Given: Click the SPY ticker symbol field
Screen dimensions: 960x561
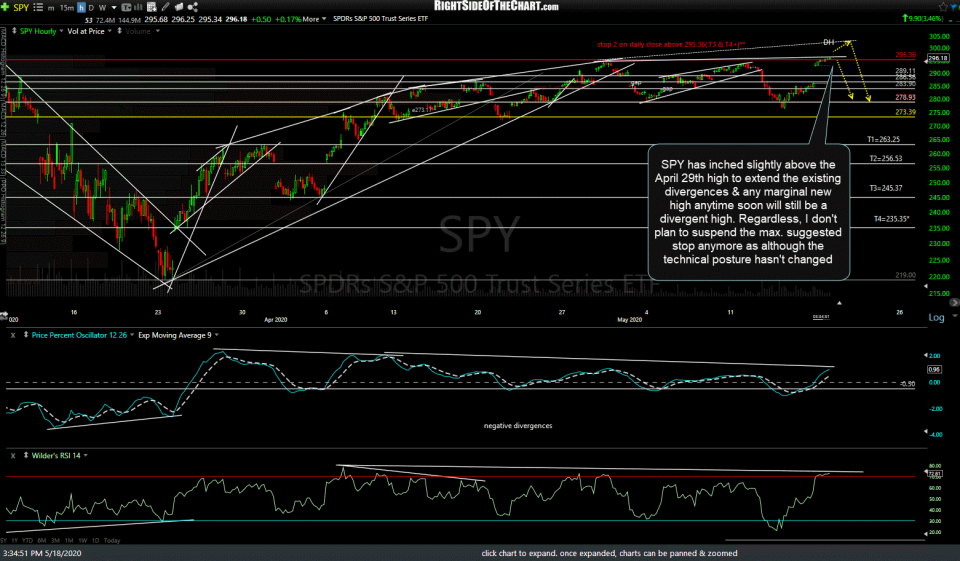Looking at the screenshot, I should click(21, 7).
